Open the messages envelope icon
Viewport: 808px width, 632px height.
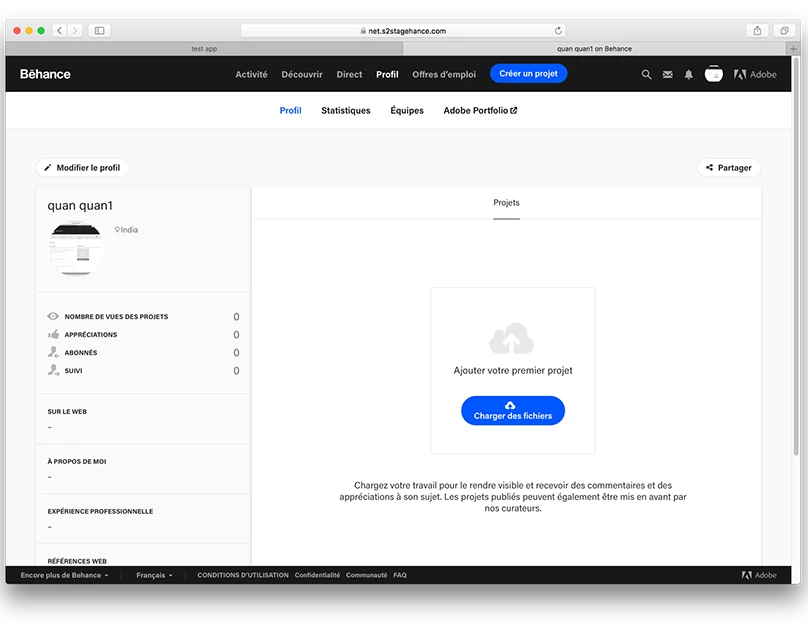pos(667,74)
